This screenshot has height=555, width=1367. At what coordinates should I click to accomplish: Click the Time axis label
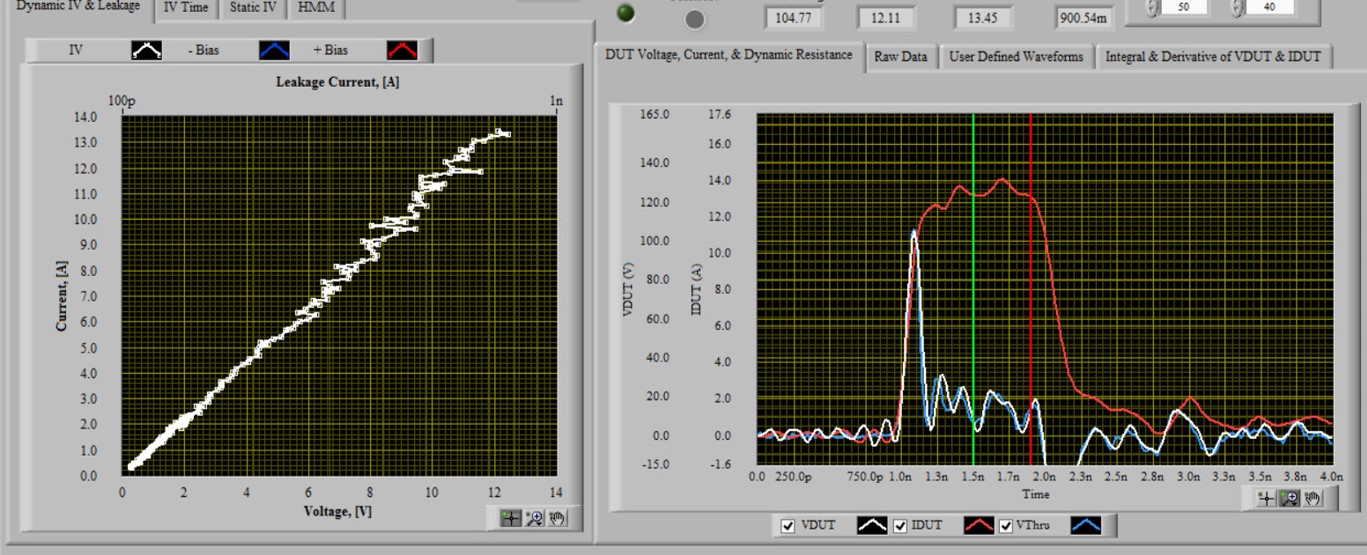point(1036,494)
